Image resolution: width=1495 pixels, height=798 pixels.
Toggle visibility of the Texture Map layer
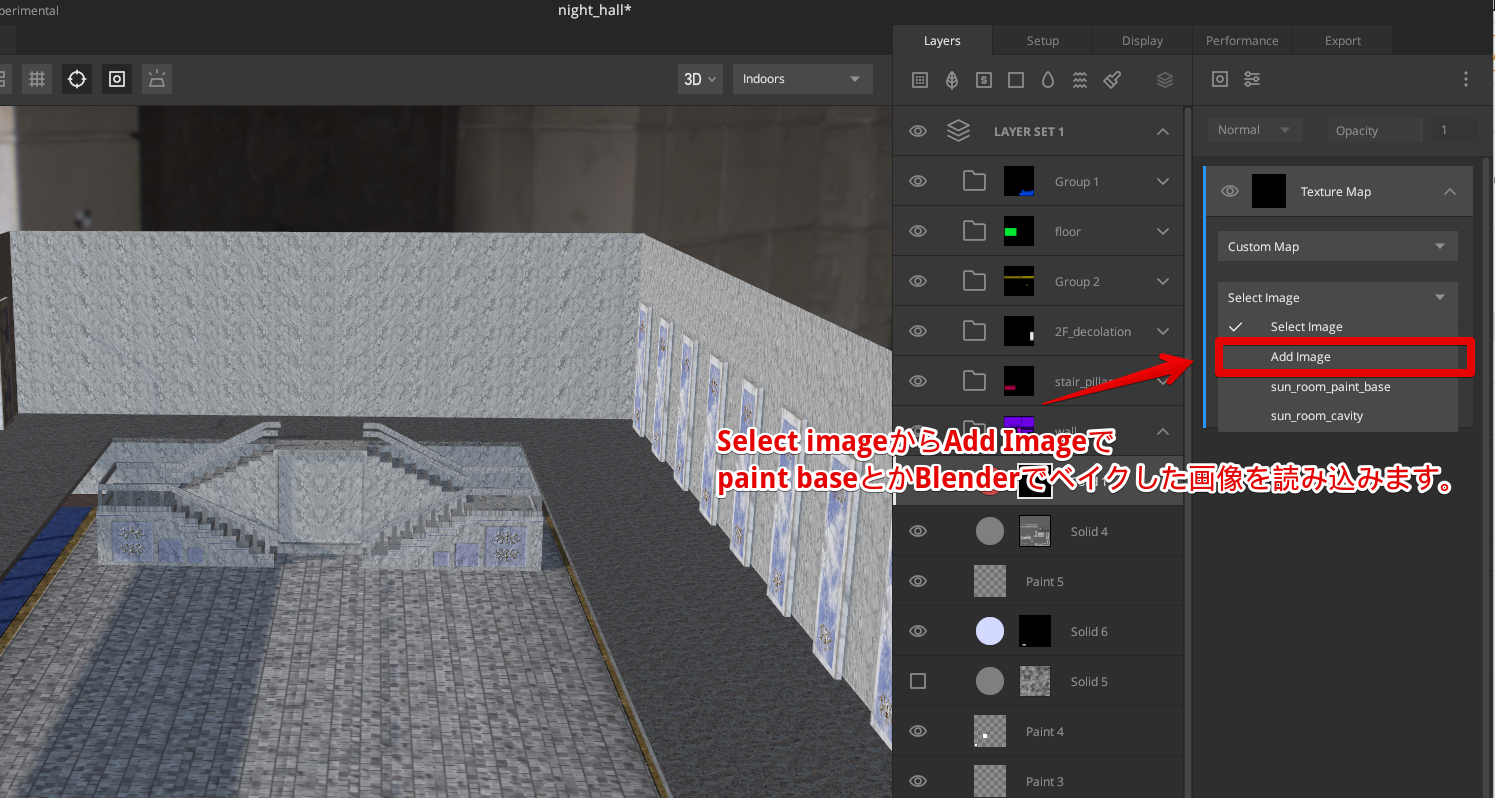(x=1229, y=191)
